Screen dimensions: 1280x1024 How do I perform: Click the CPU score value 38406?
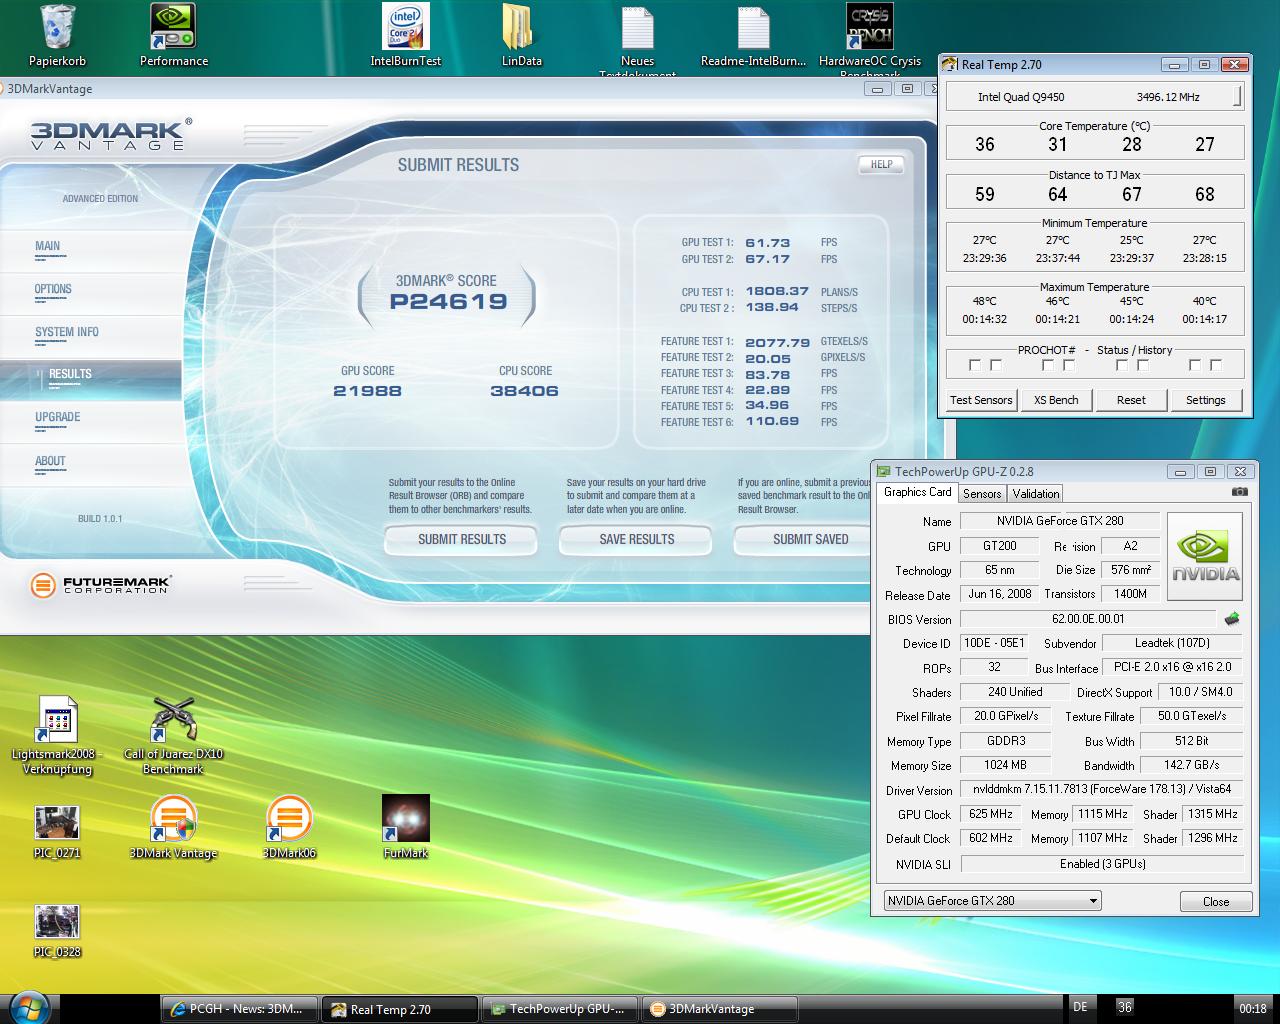click(x=524, y=391)
